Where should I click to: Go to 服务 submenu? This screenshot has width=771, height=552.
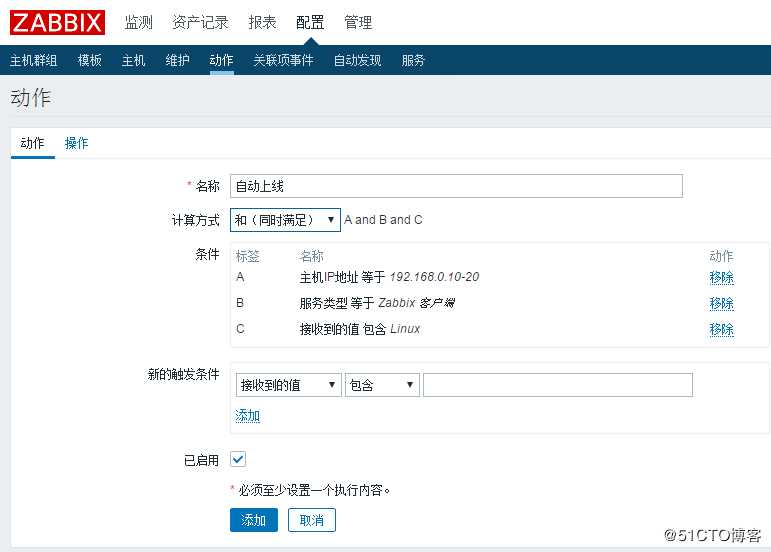tap(413, 60)
